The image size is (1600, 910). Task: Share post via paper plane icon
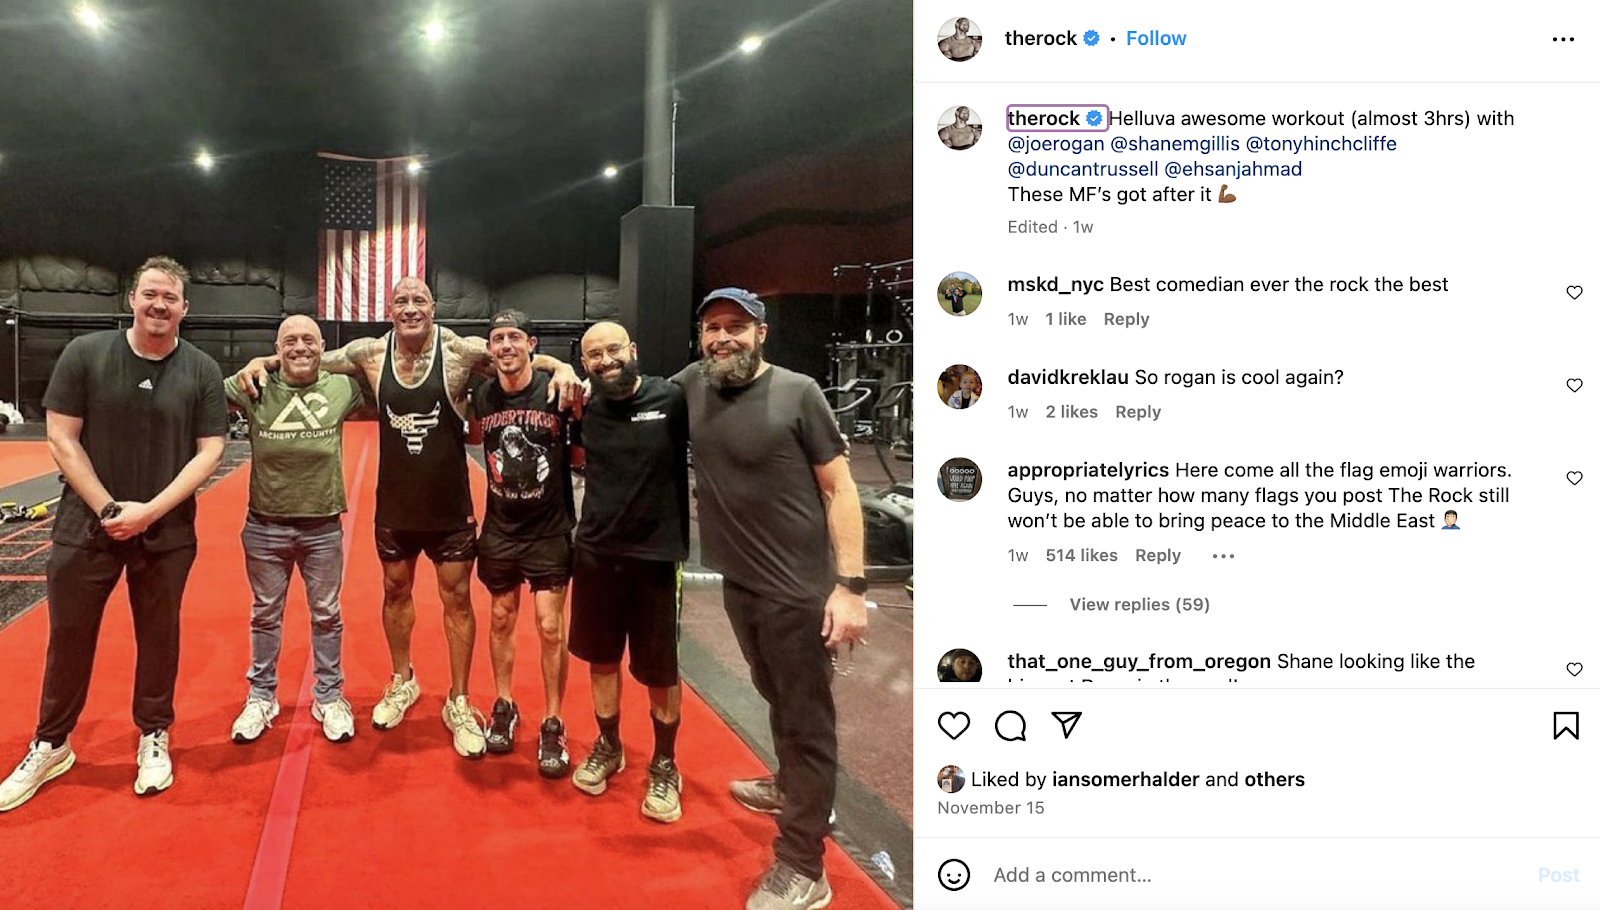point(1067,725)
